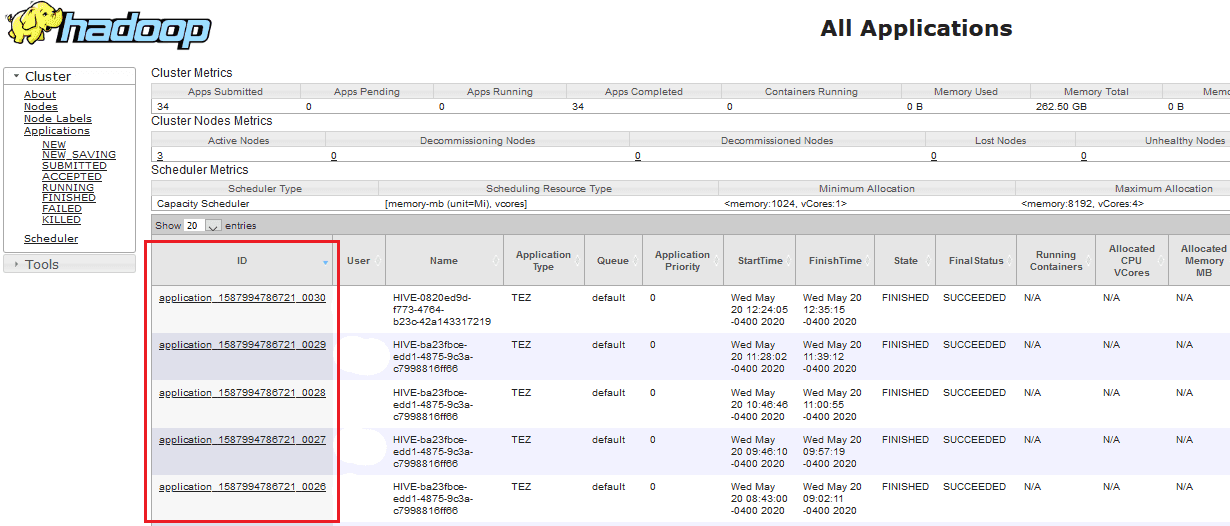Viewport: 1230px width, 526px height.
Task: Filter applications by ACCEPTED state
Action: [72, 177]
